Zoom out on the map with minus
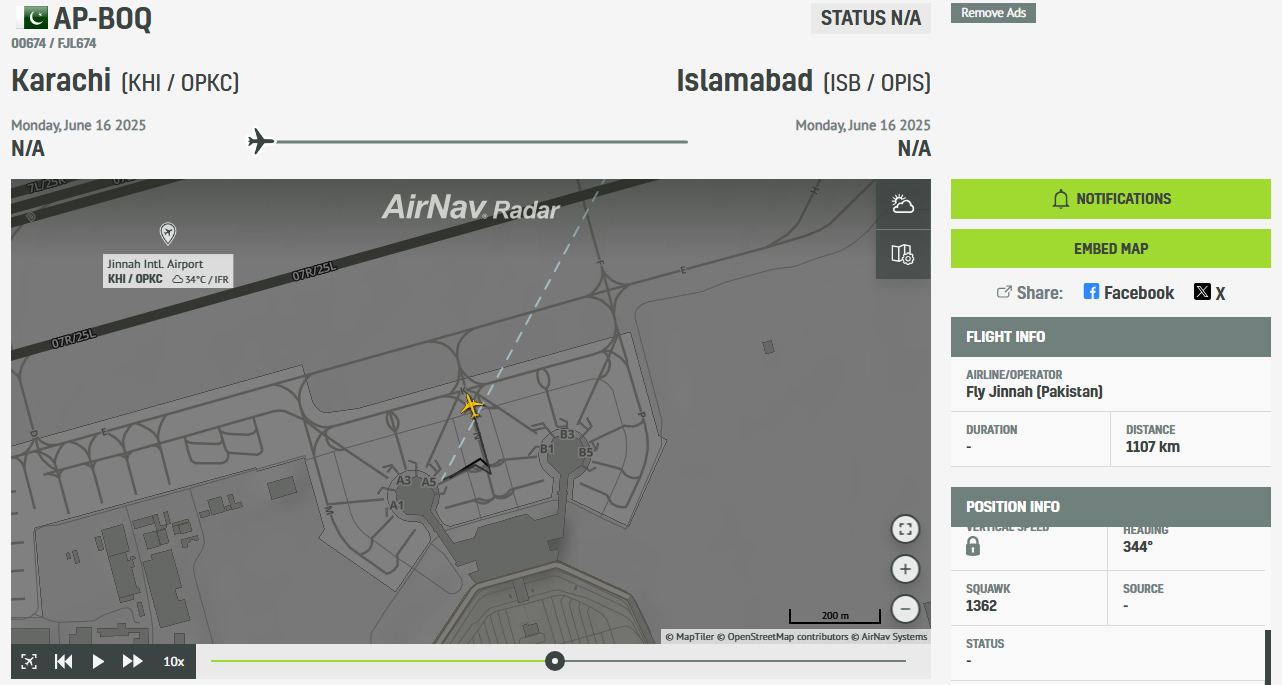 pos(905,608)
